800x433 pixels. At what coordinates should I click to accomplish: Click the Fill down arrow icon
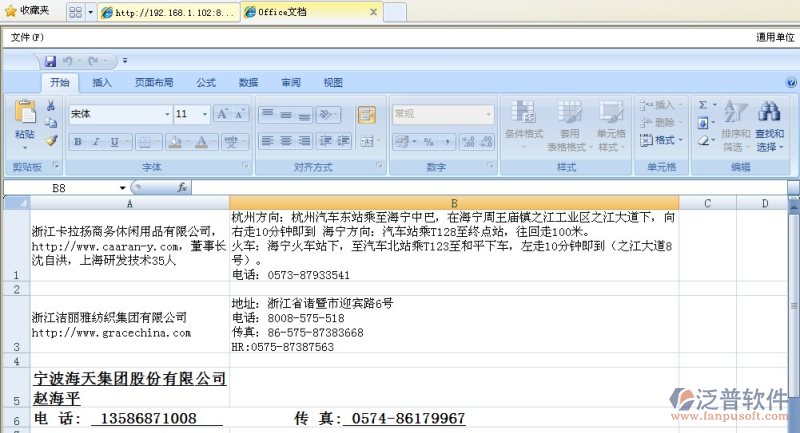[703, 123]
